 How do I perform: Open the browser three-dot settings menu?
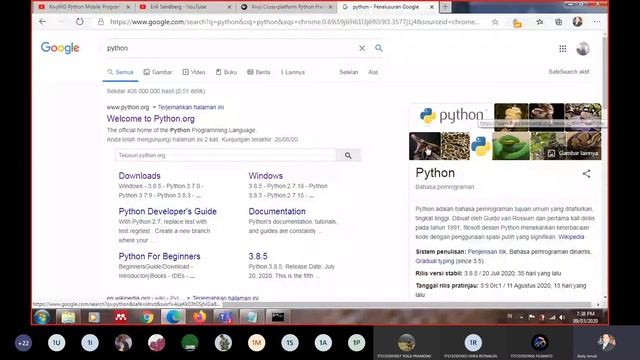(x=597, y=22)
